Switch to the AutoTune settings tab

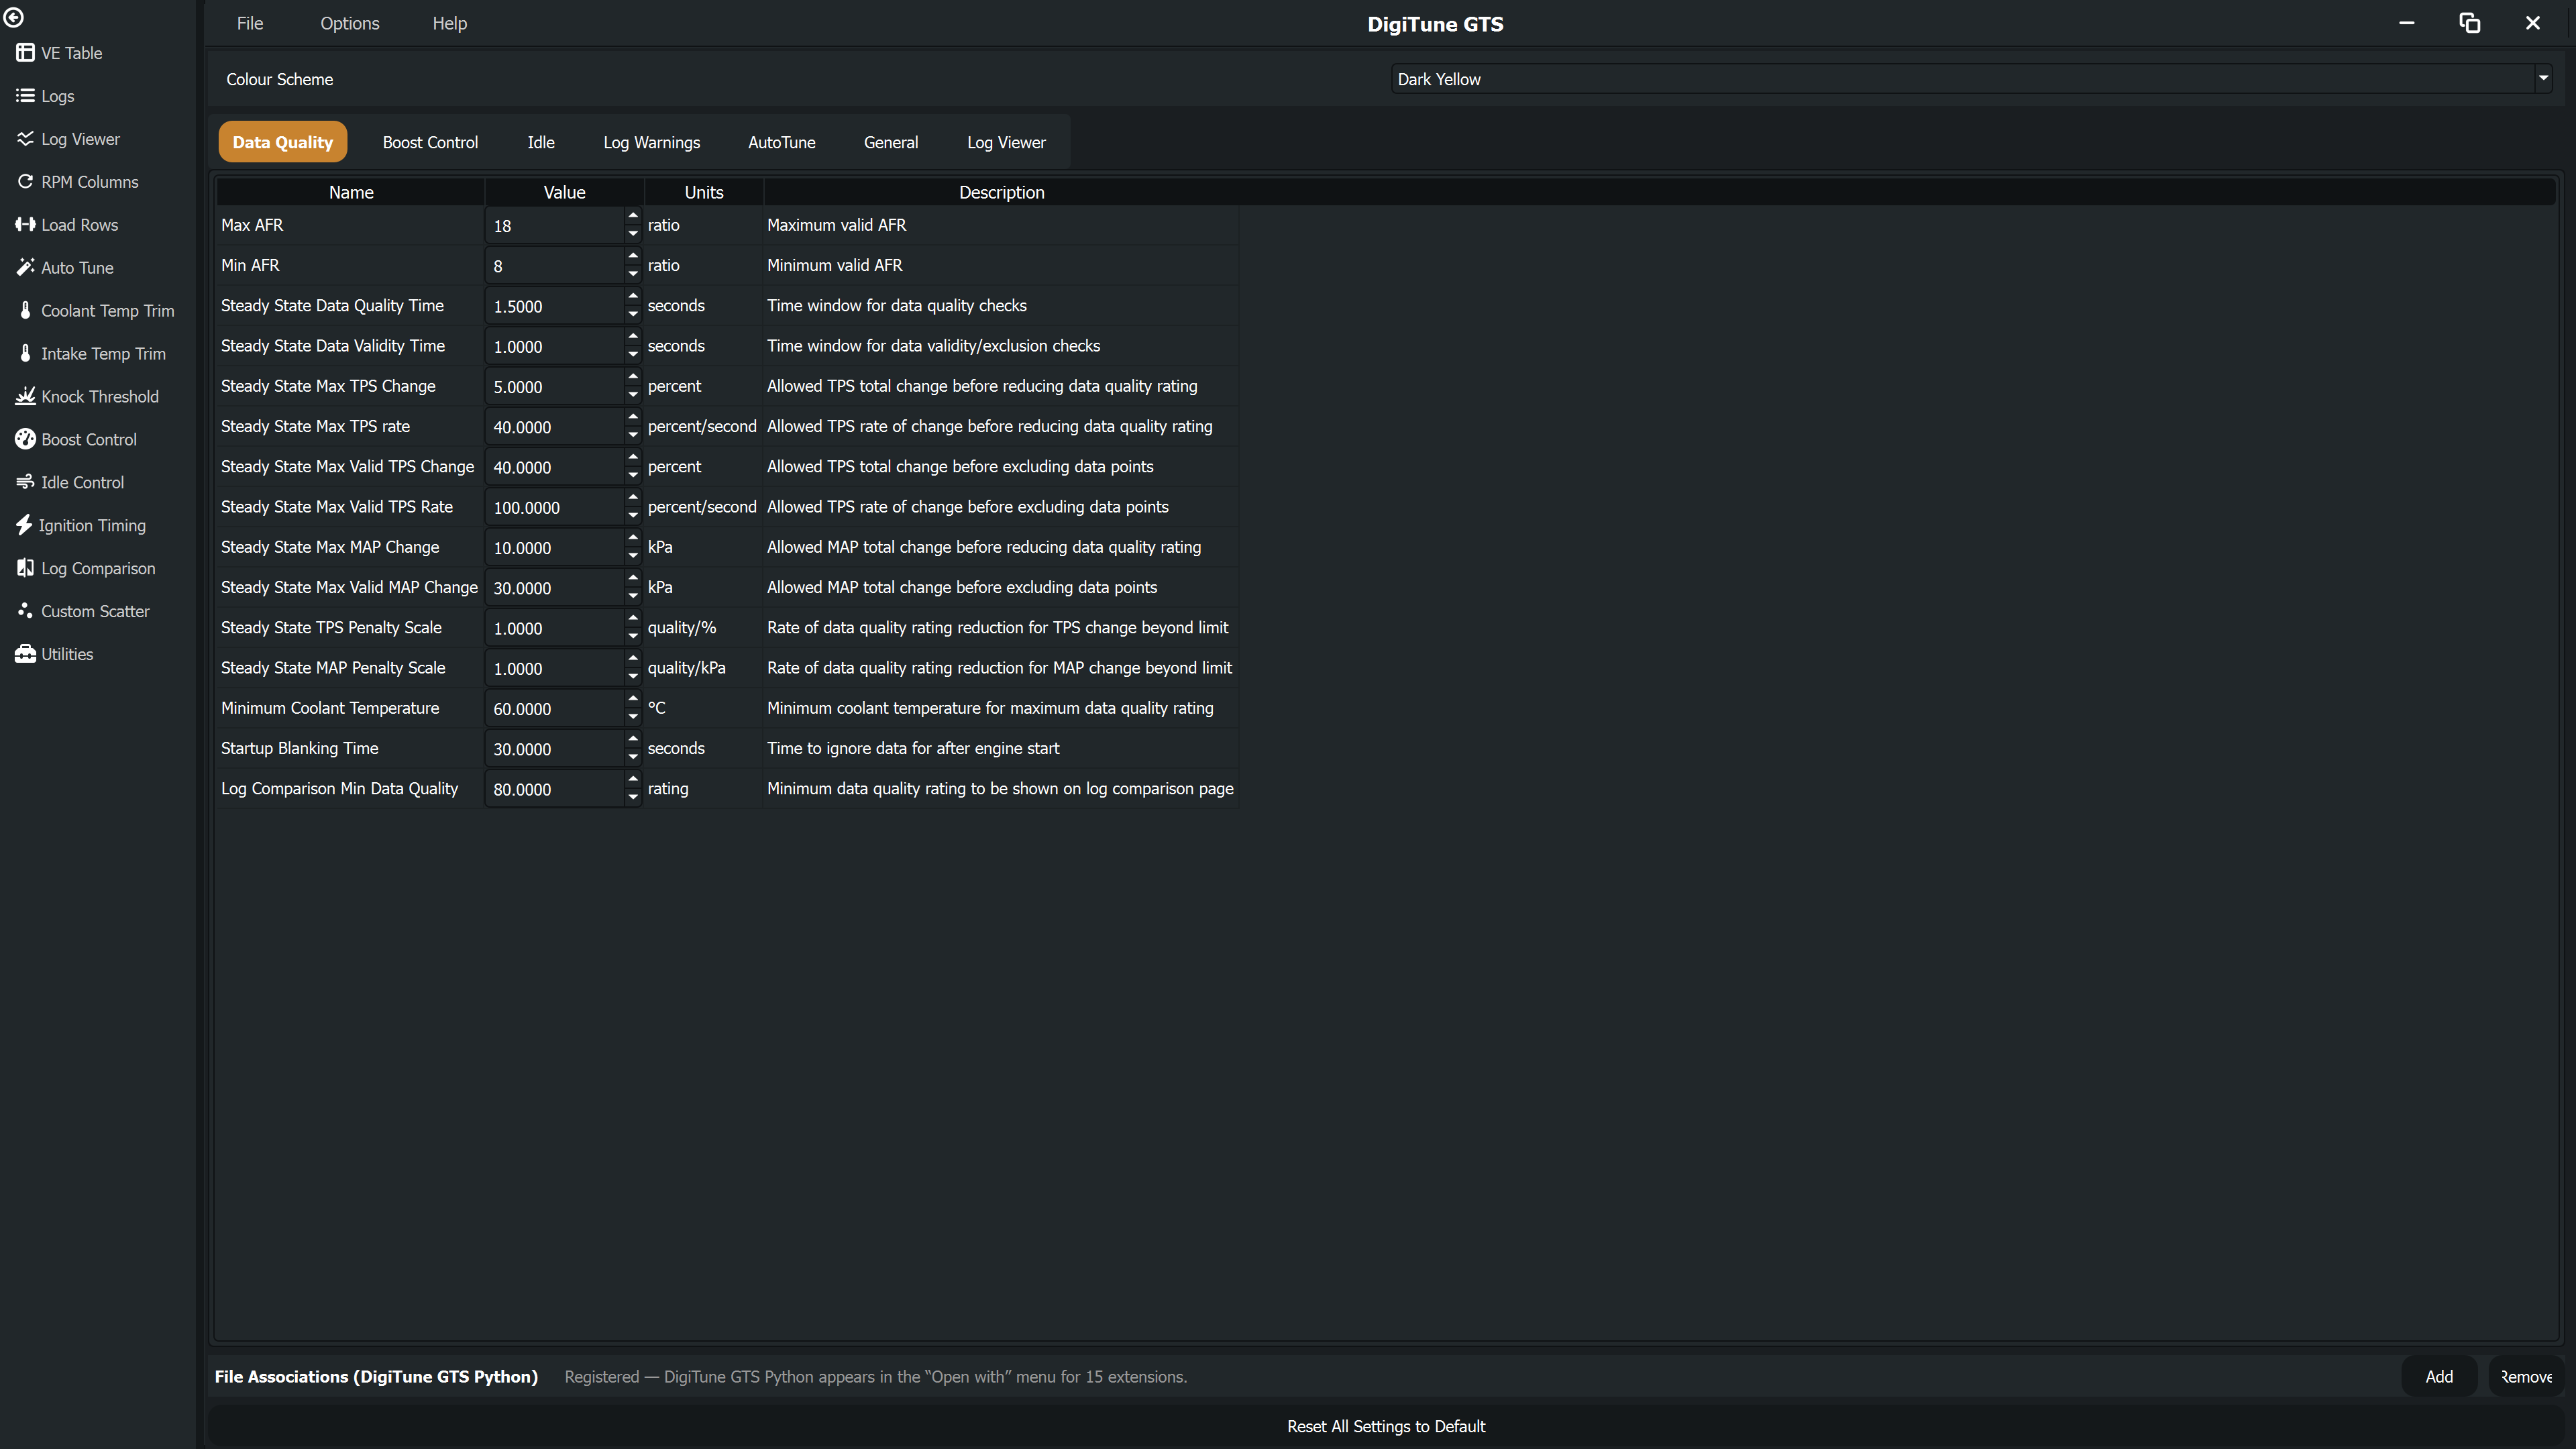[x=782, y=142]
